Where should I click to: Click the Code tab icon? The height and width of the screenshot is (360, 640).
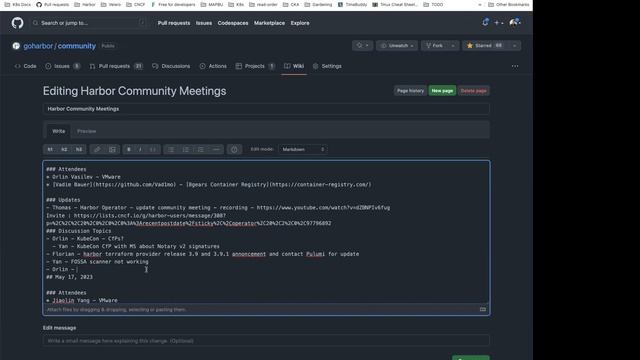coord(18,66)
